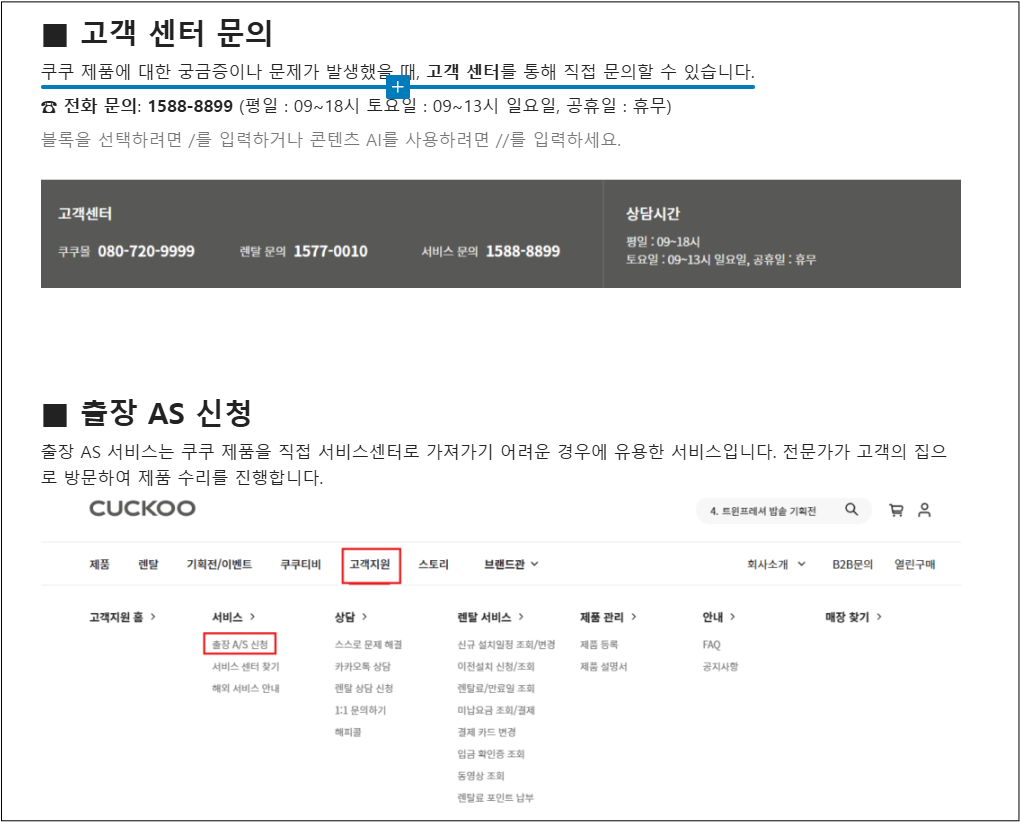The width and height of the screenshot is (1020, 822).
Task: Open the 렌탈 menu
Action: pos(148,564)
